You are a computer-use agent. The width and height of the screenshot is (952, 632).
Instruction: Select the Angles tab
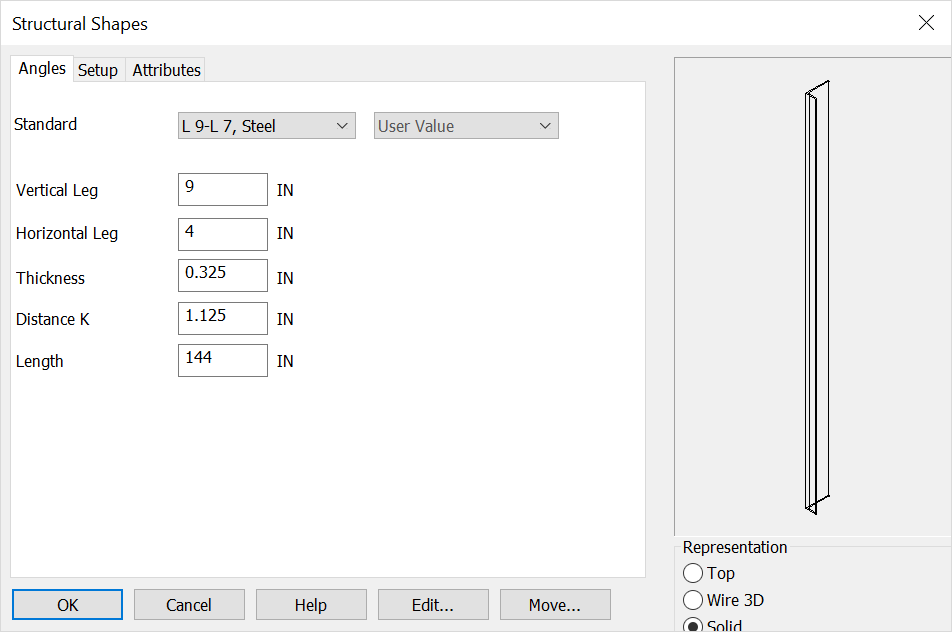tap(42, 69)
